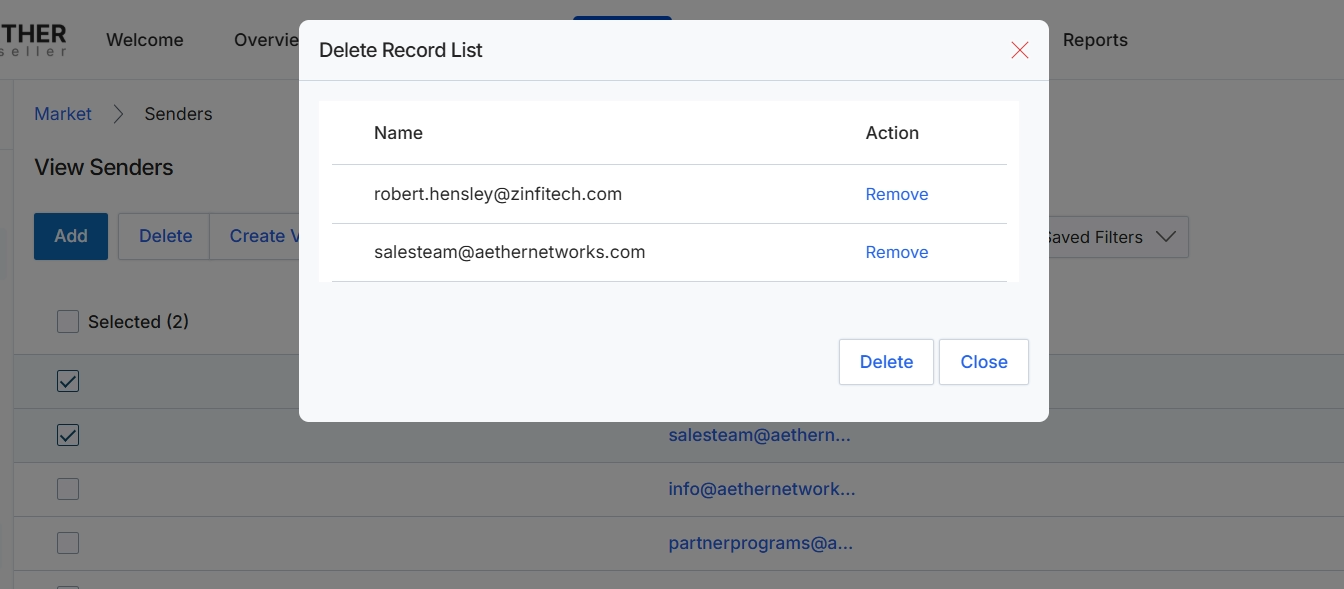Check the info@aethernetwork... row checkbox
This screenshot has width=1344, height=589.
click(68, 489)
